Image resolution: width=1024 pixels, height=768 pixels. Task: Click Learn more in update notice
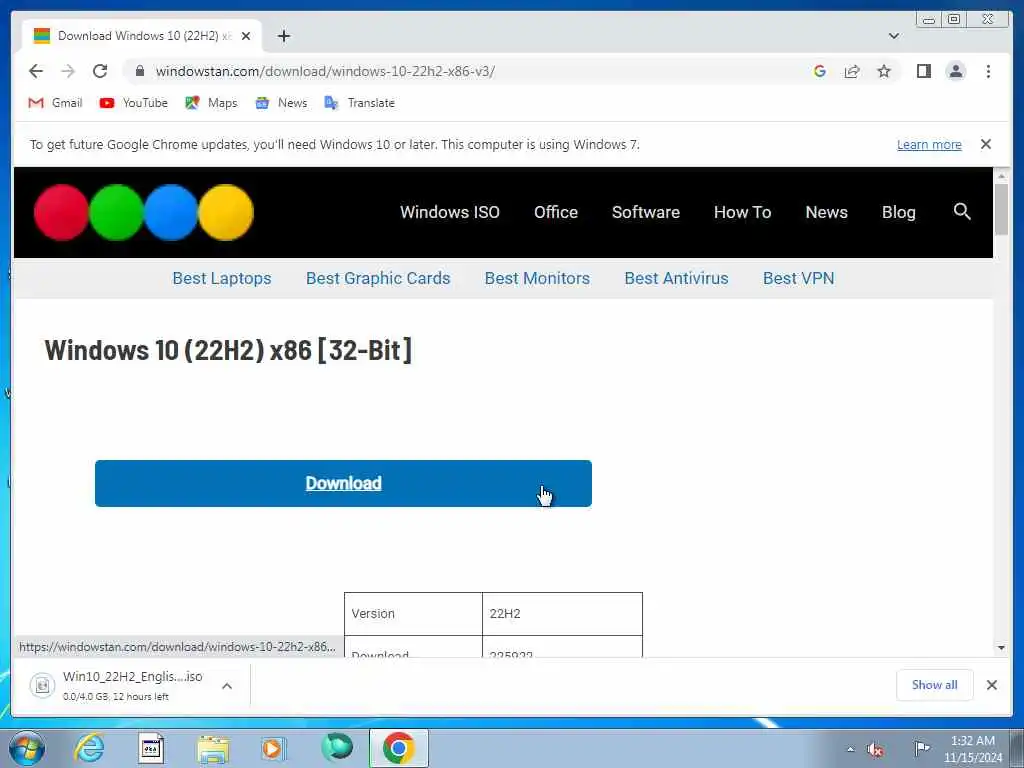929,144
